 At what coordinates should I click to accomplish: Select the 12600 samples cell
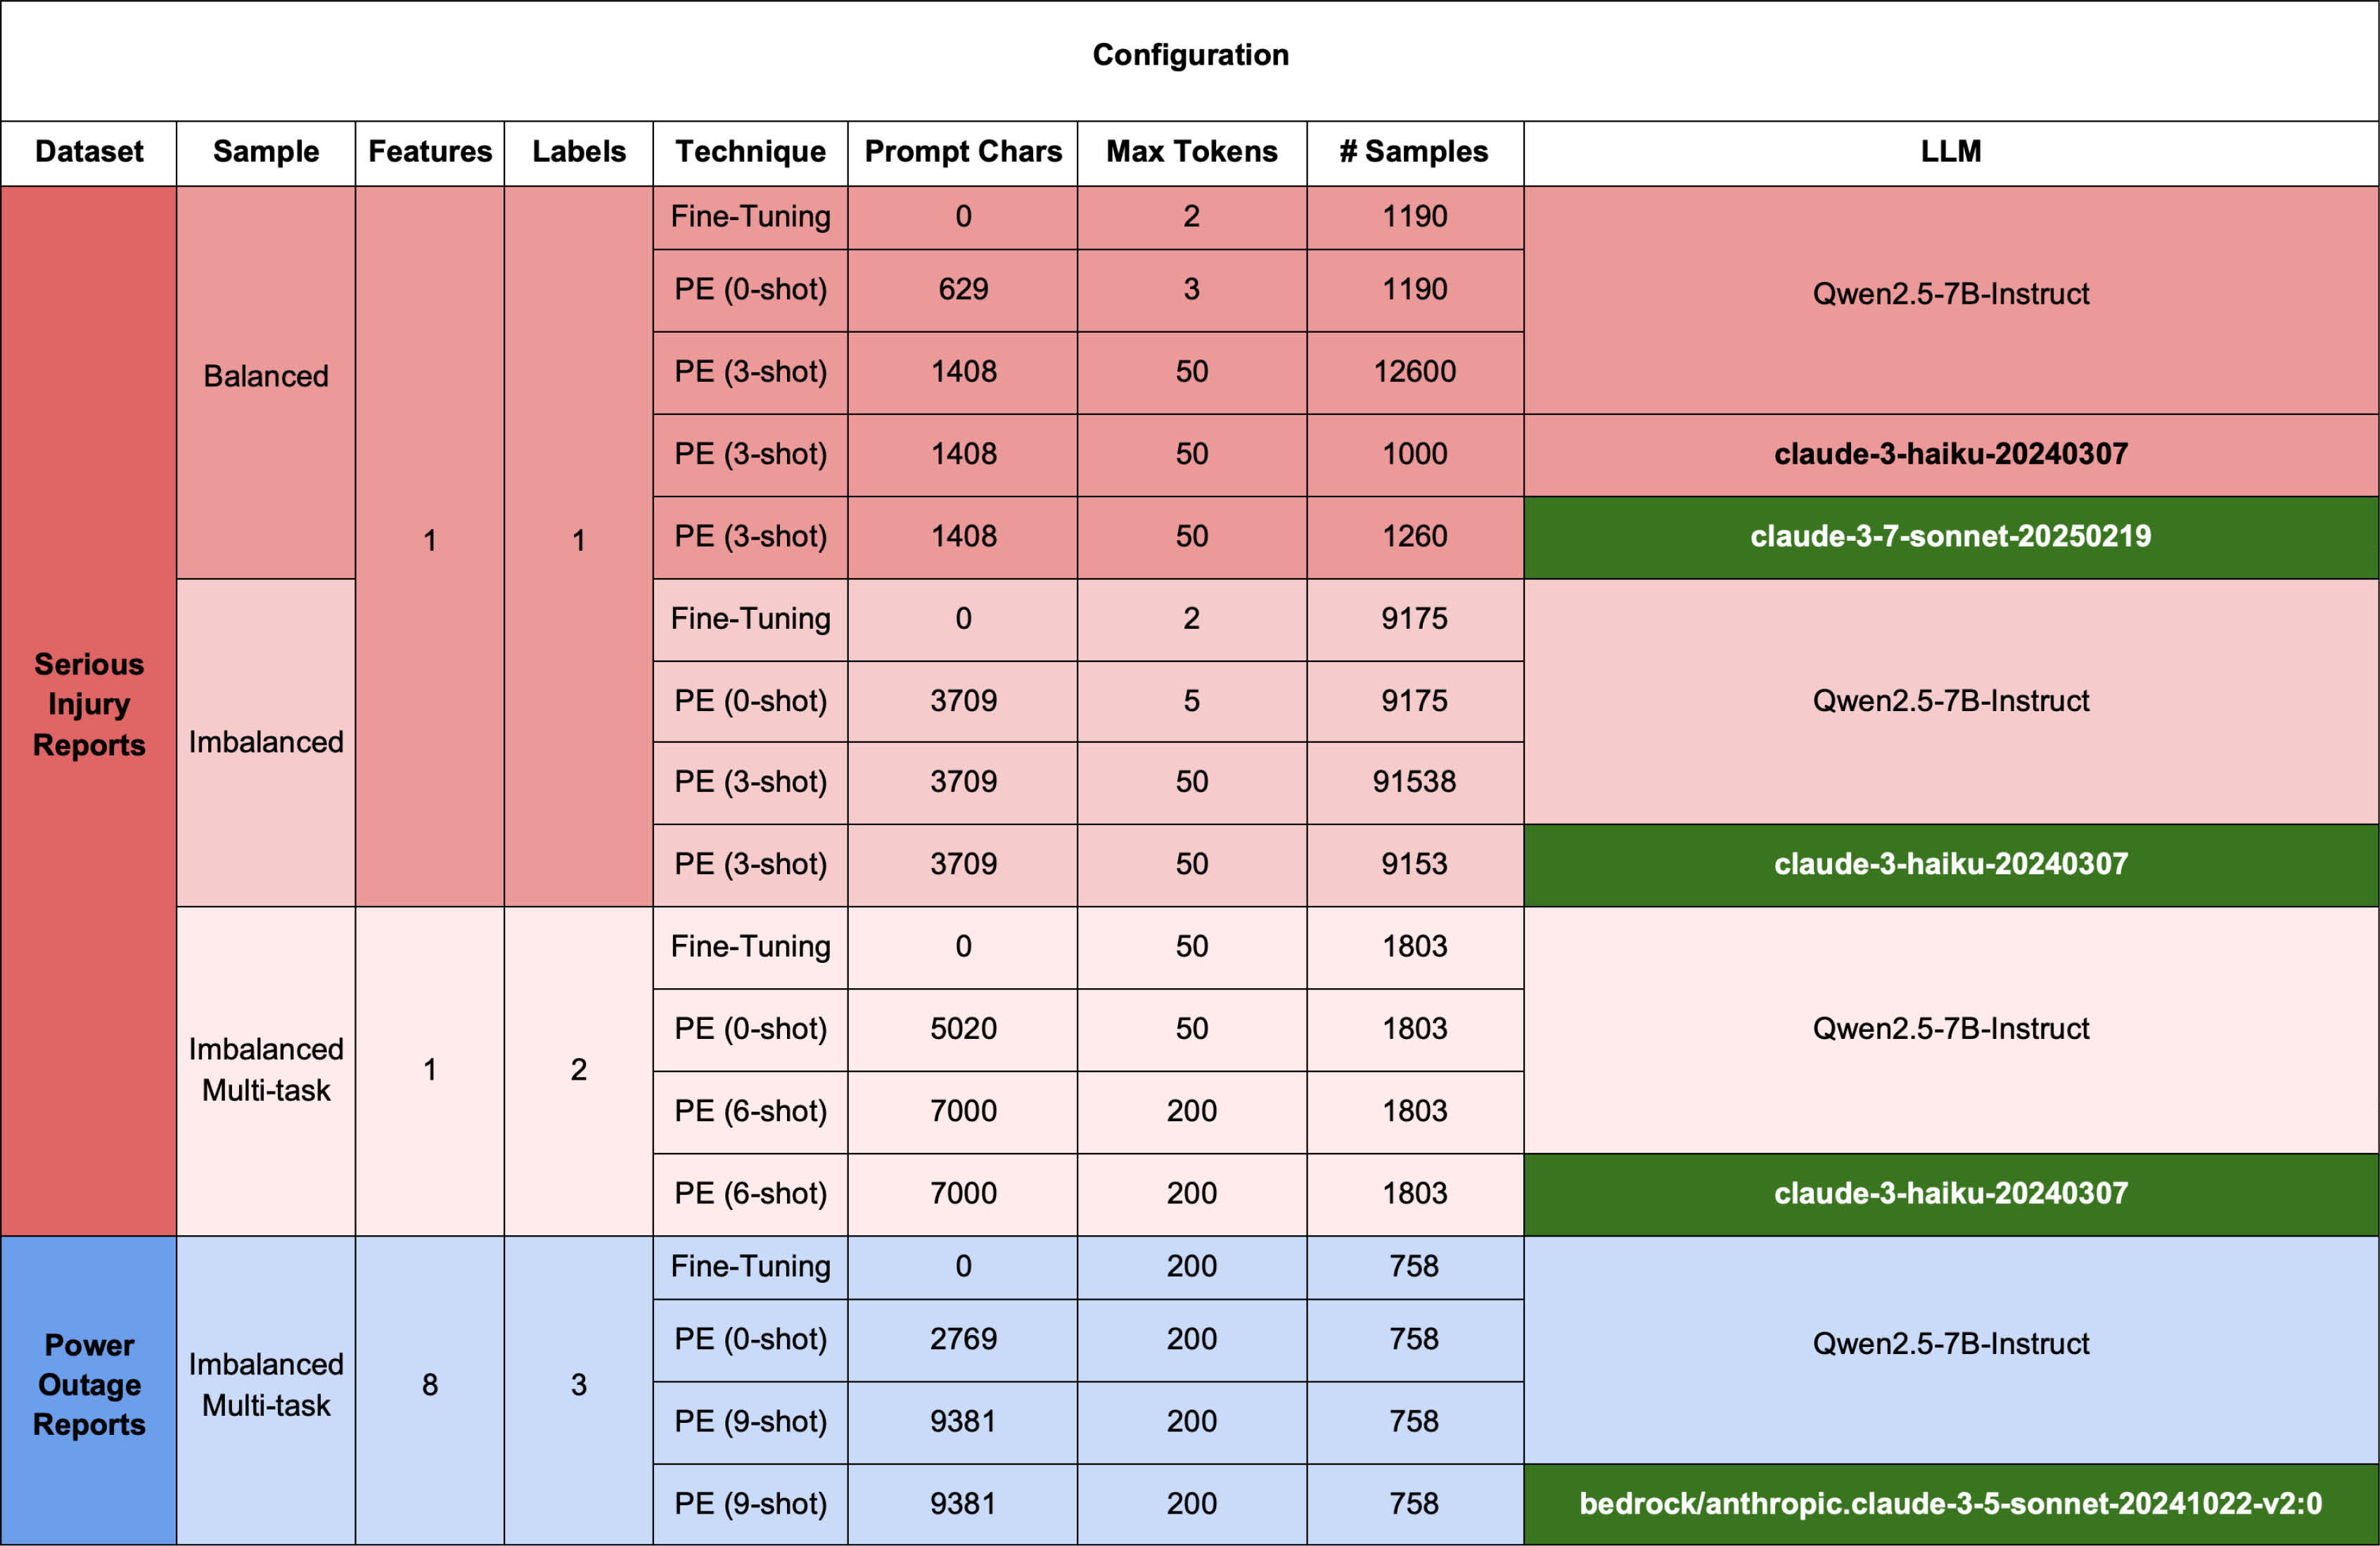1414,372
